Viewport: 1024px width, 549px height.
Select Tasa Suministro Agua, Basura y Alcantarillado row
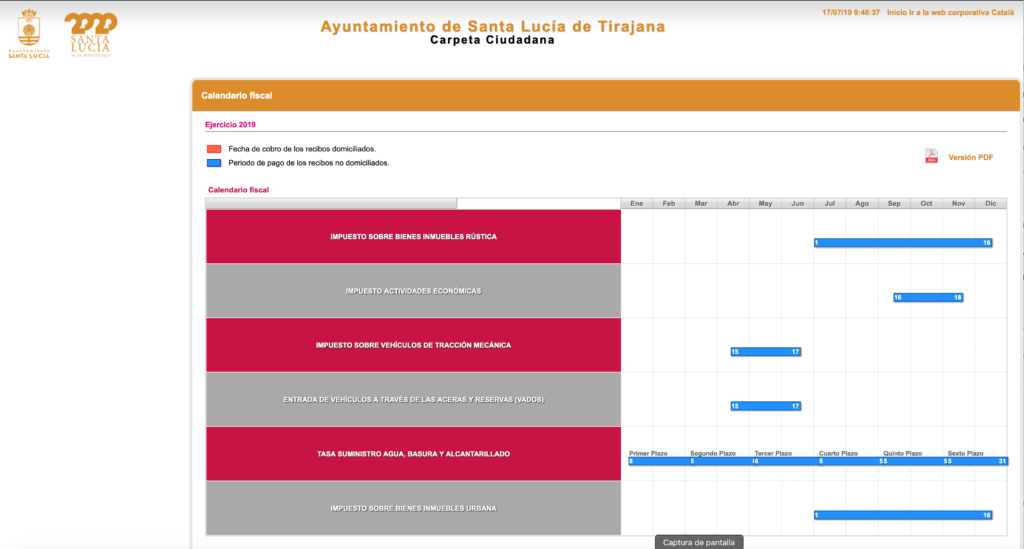pyautogui.click(x=413, y=454)
